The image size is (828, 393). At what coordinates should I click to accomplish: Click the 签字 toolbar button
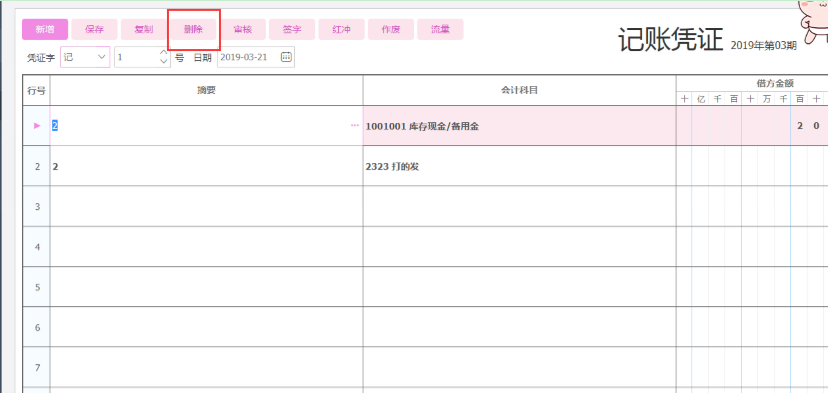click(292, 30)
